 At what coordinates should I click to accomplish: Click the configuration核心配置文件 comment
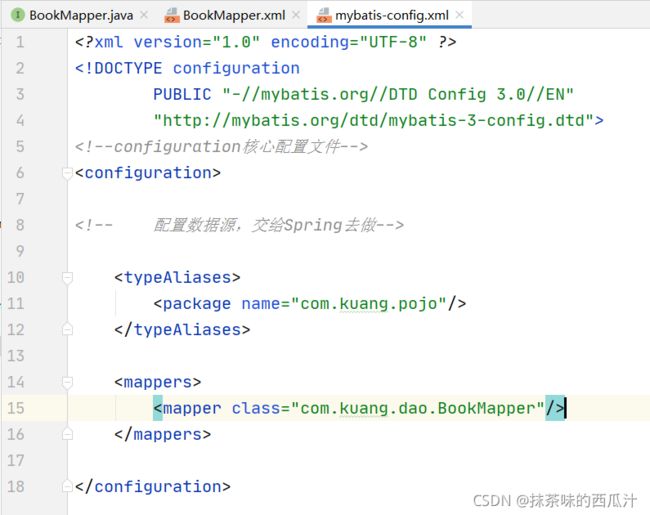tap(221, 147)
